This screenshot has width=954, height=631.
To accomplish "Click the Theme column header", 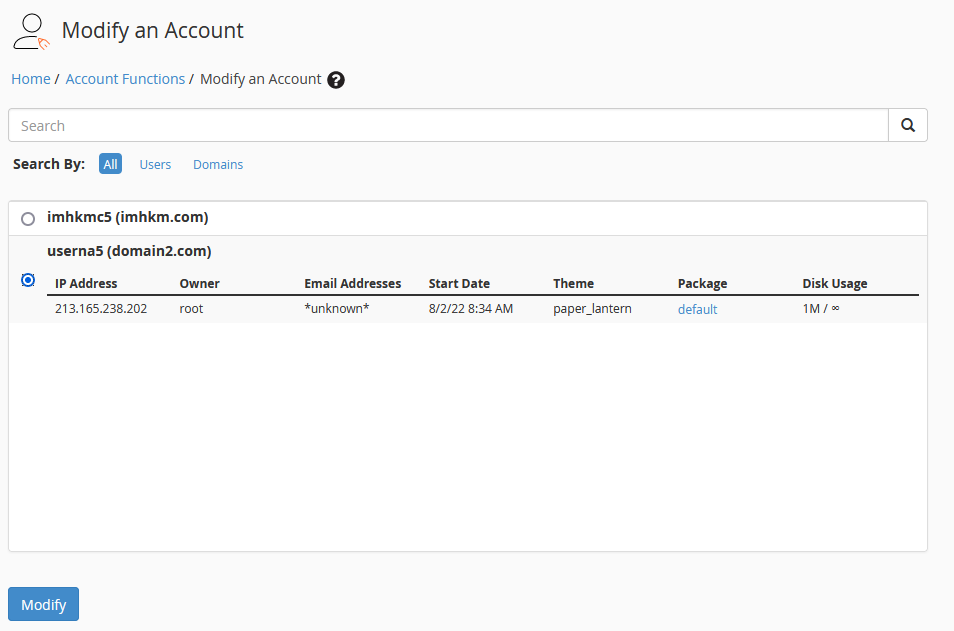I will click(x=573, y=283).
